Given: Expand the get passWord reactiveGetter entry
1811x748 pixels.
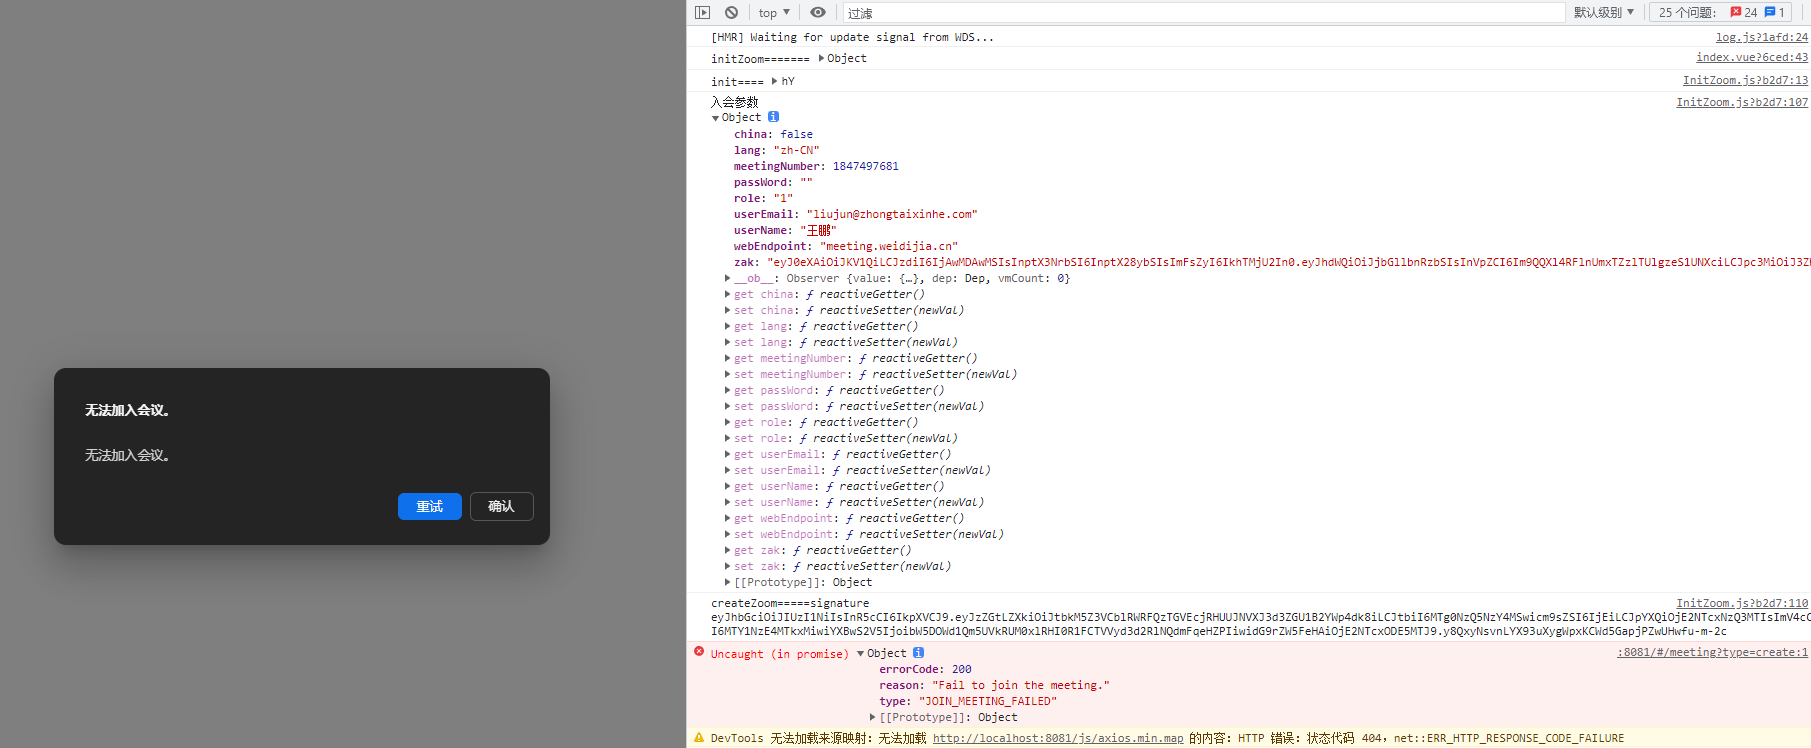Looking at the screenshot, I should click(727, 390).
